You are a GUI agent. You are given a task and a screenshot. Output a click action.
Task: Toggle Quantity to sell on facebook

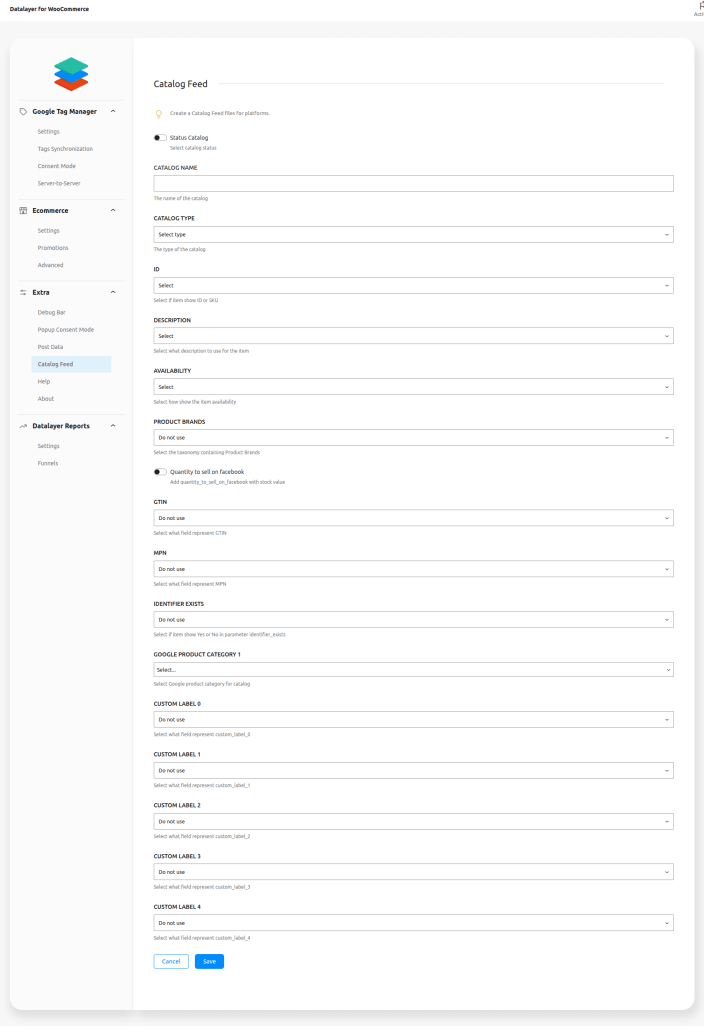[x=160, y=472]
